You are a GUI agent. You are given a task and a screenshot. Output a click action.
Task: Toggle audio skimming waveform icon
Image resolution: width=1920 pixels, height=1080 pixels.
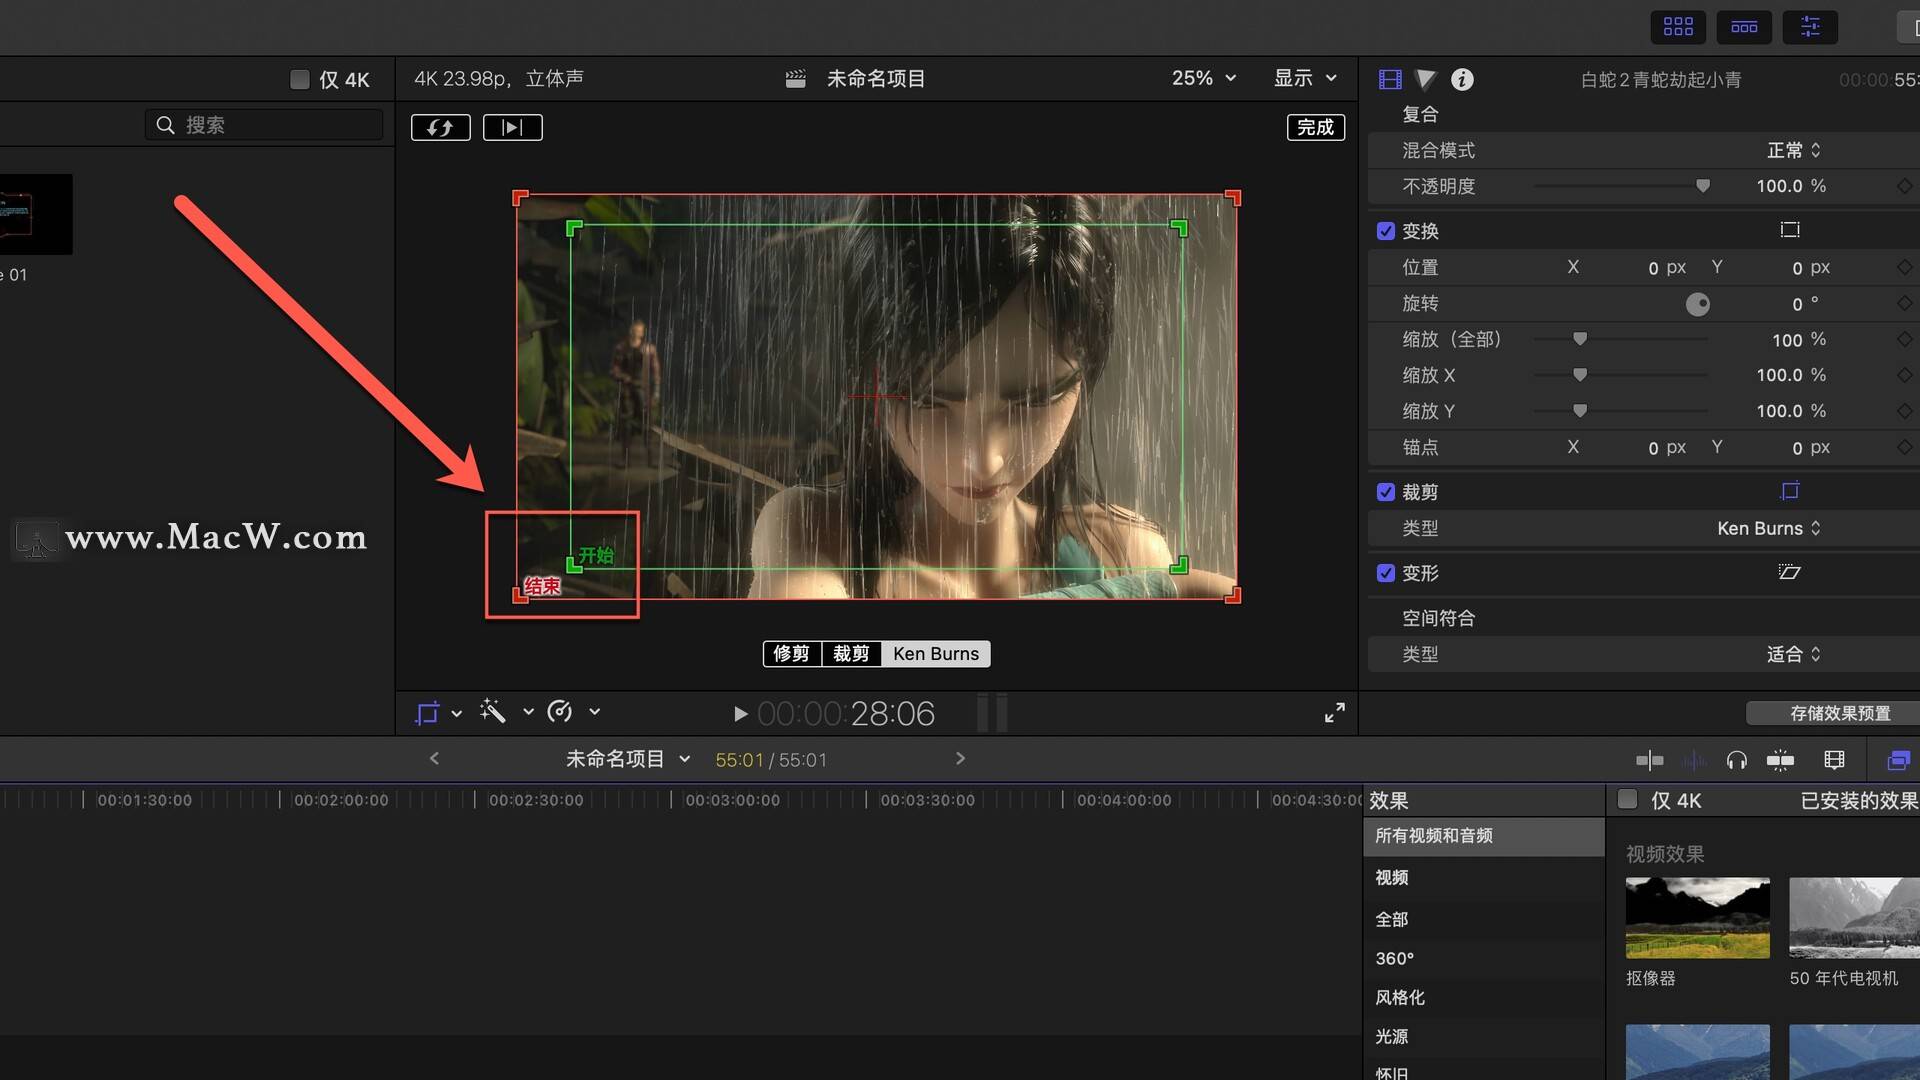(1694, 760)
